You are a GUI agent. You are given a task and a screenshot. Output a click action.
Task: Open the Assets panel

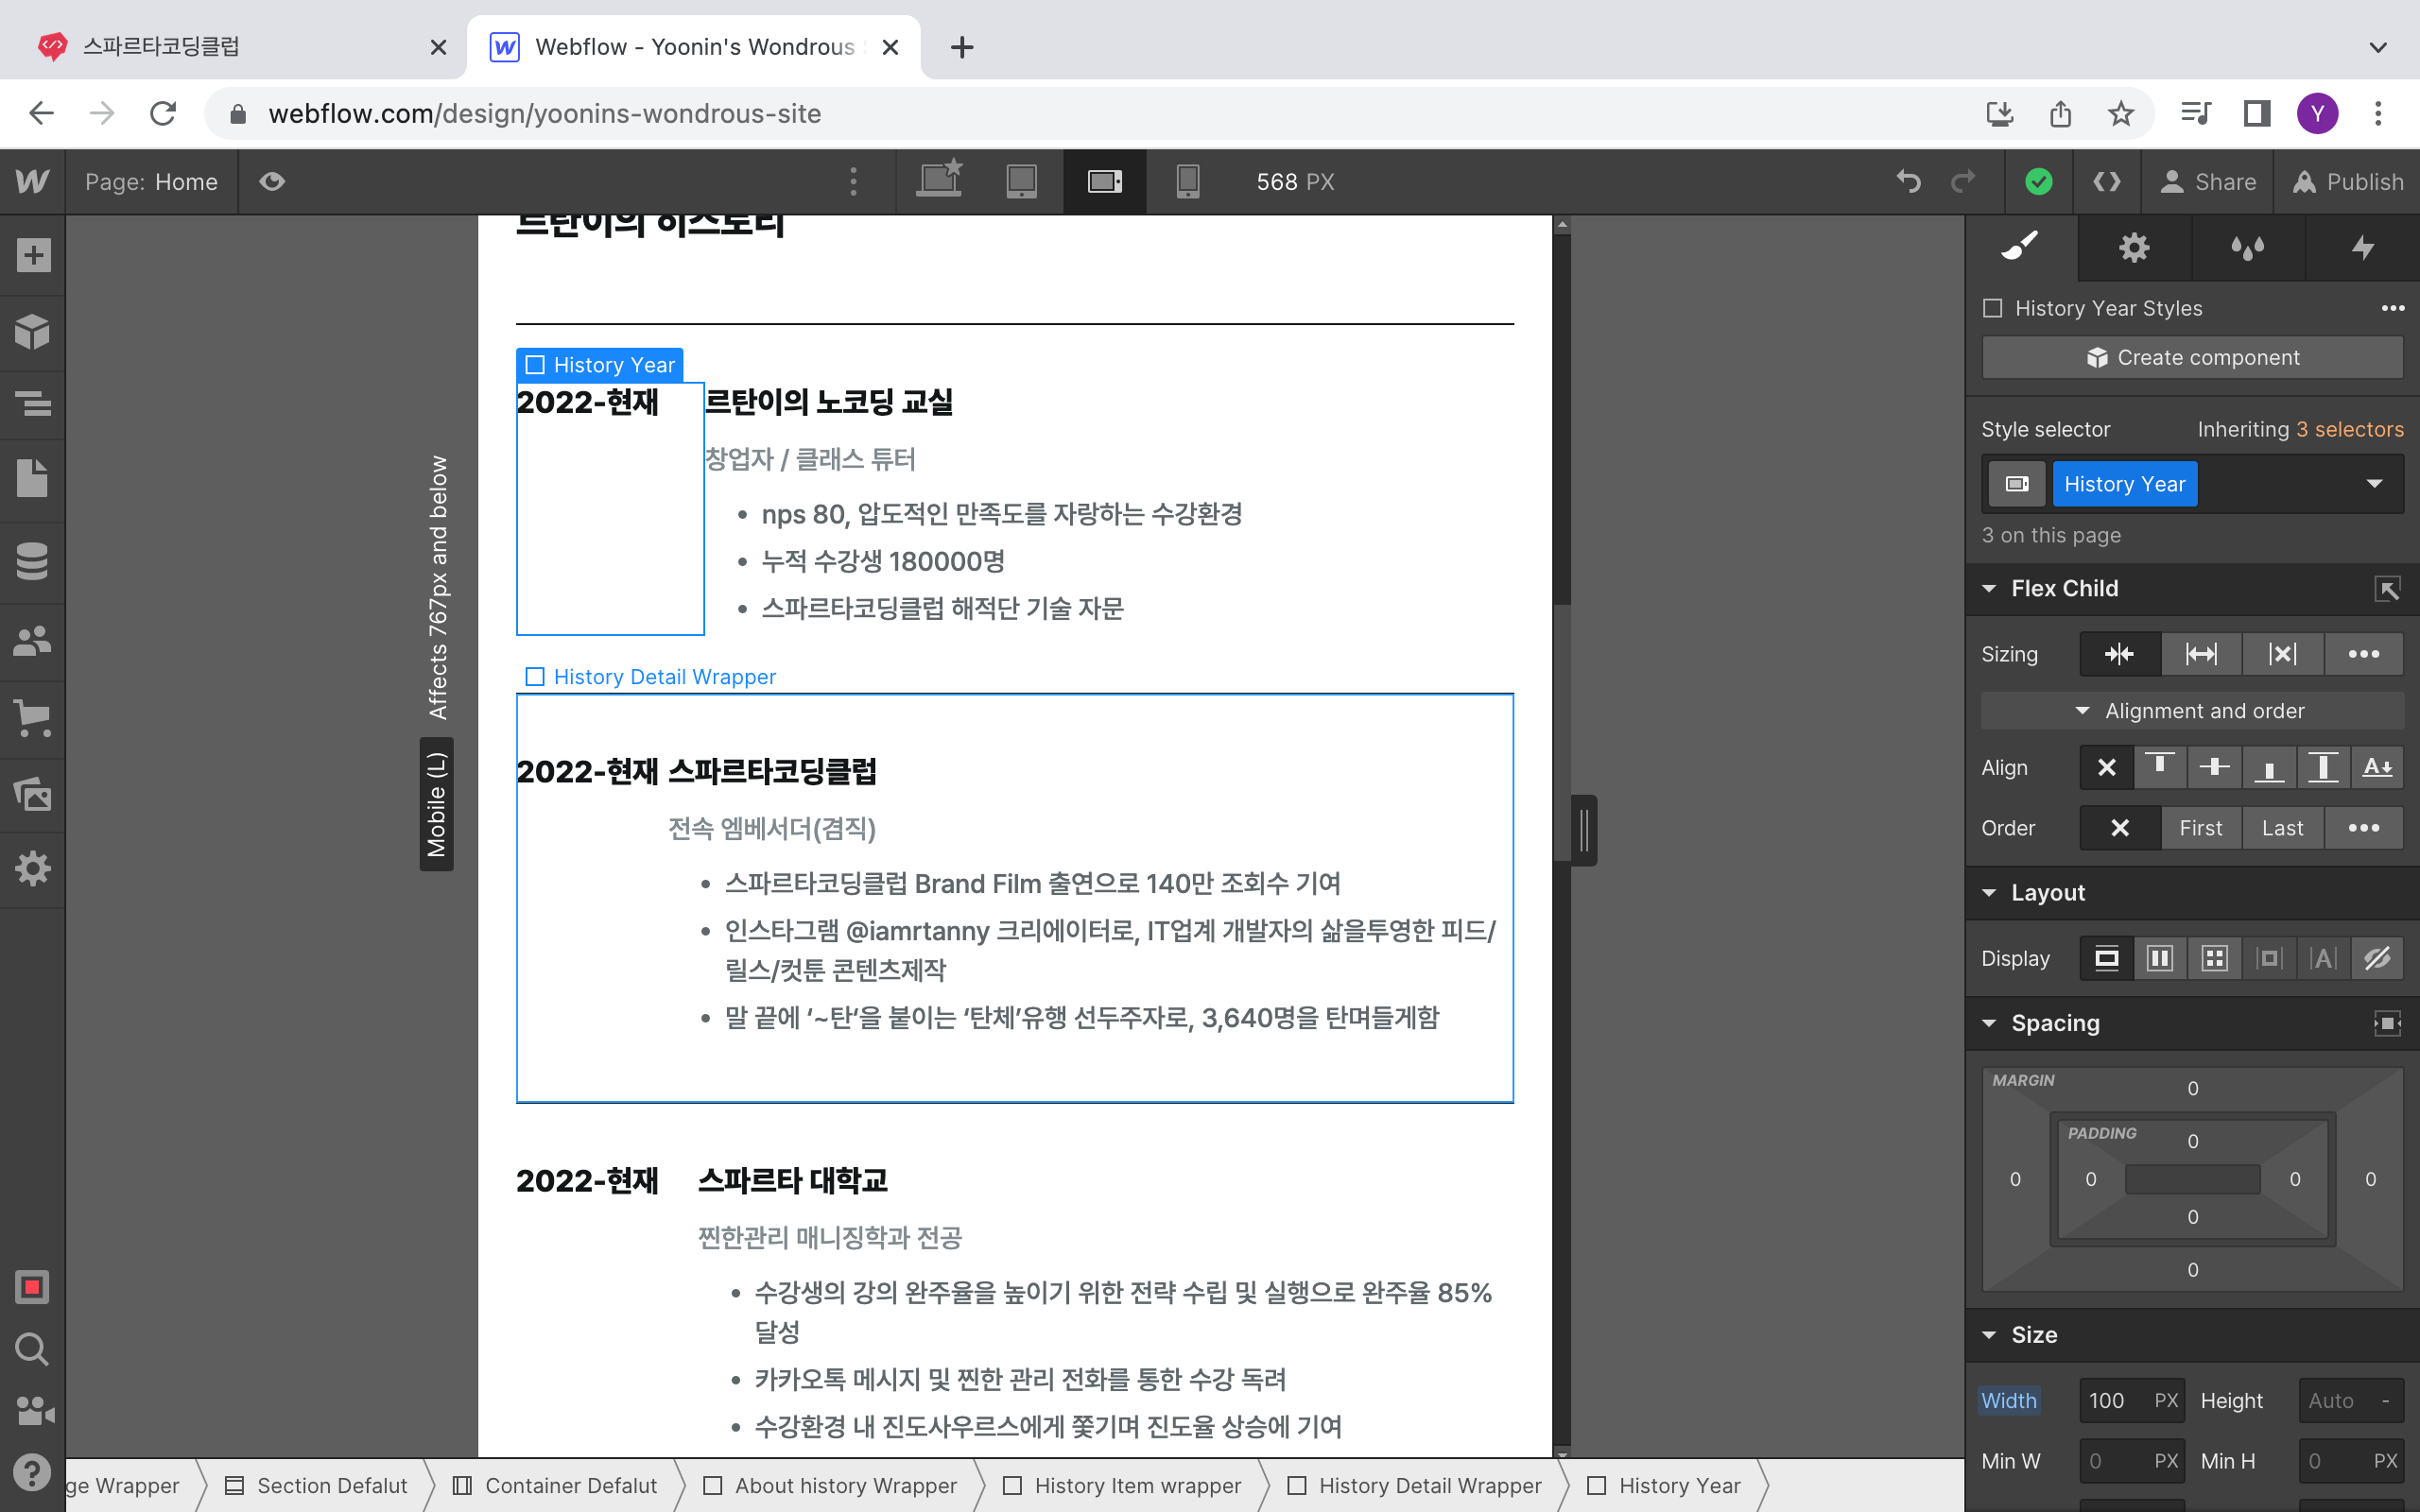(33, 795)
